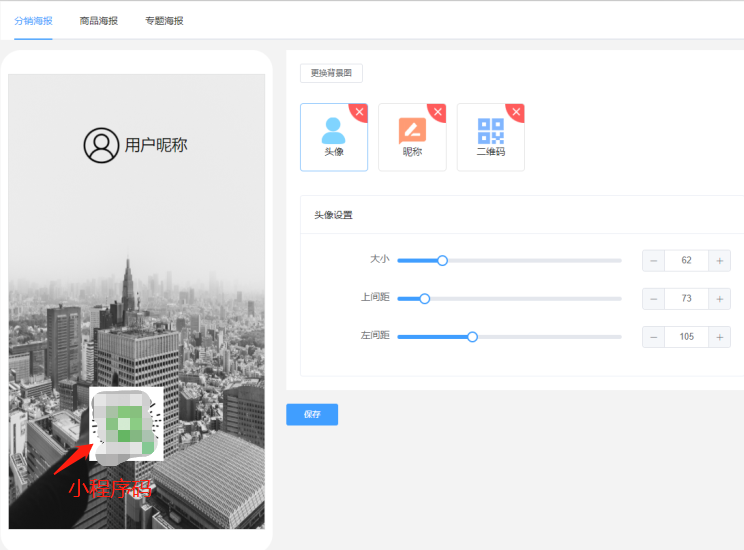Click the 上间距 input field showing 73

(687, 299)
